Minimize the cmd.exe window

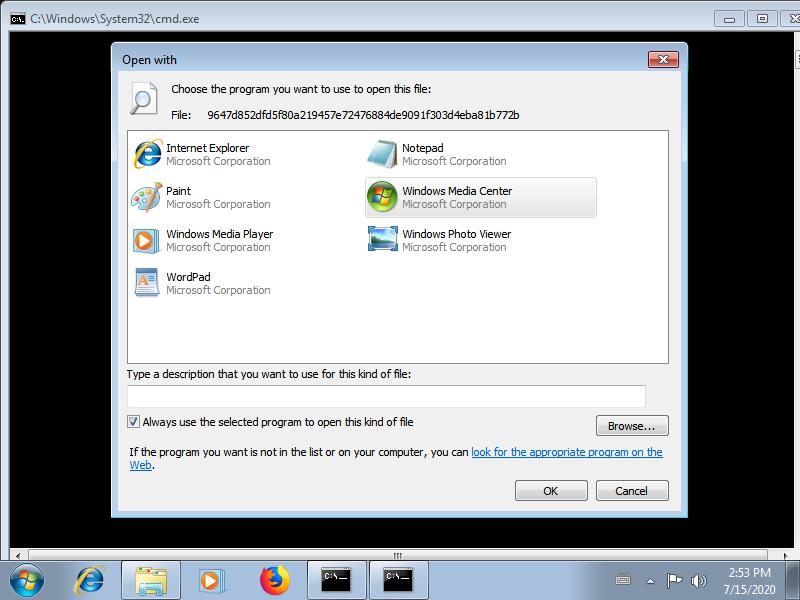tap(730, 19)
